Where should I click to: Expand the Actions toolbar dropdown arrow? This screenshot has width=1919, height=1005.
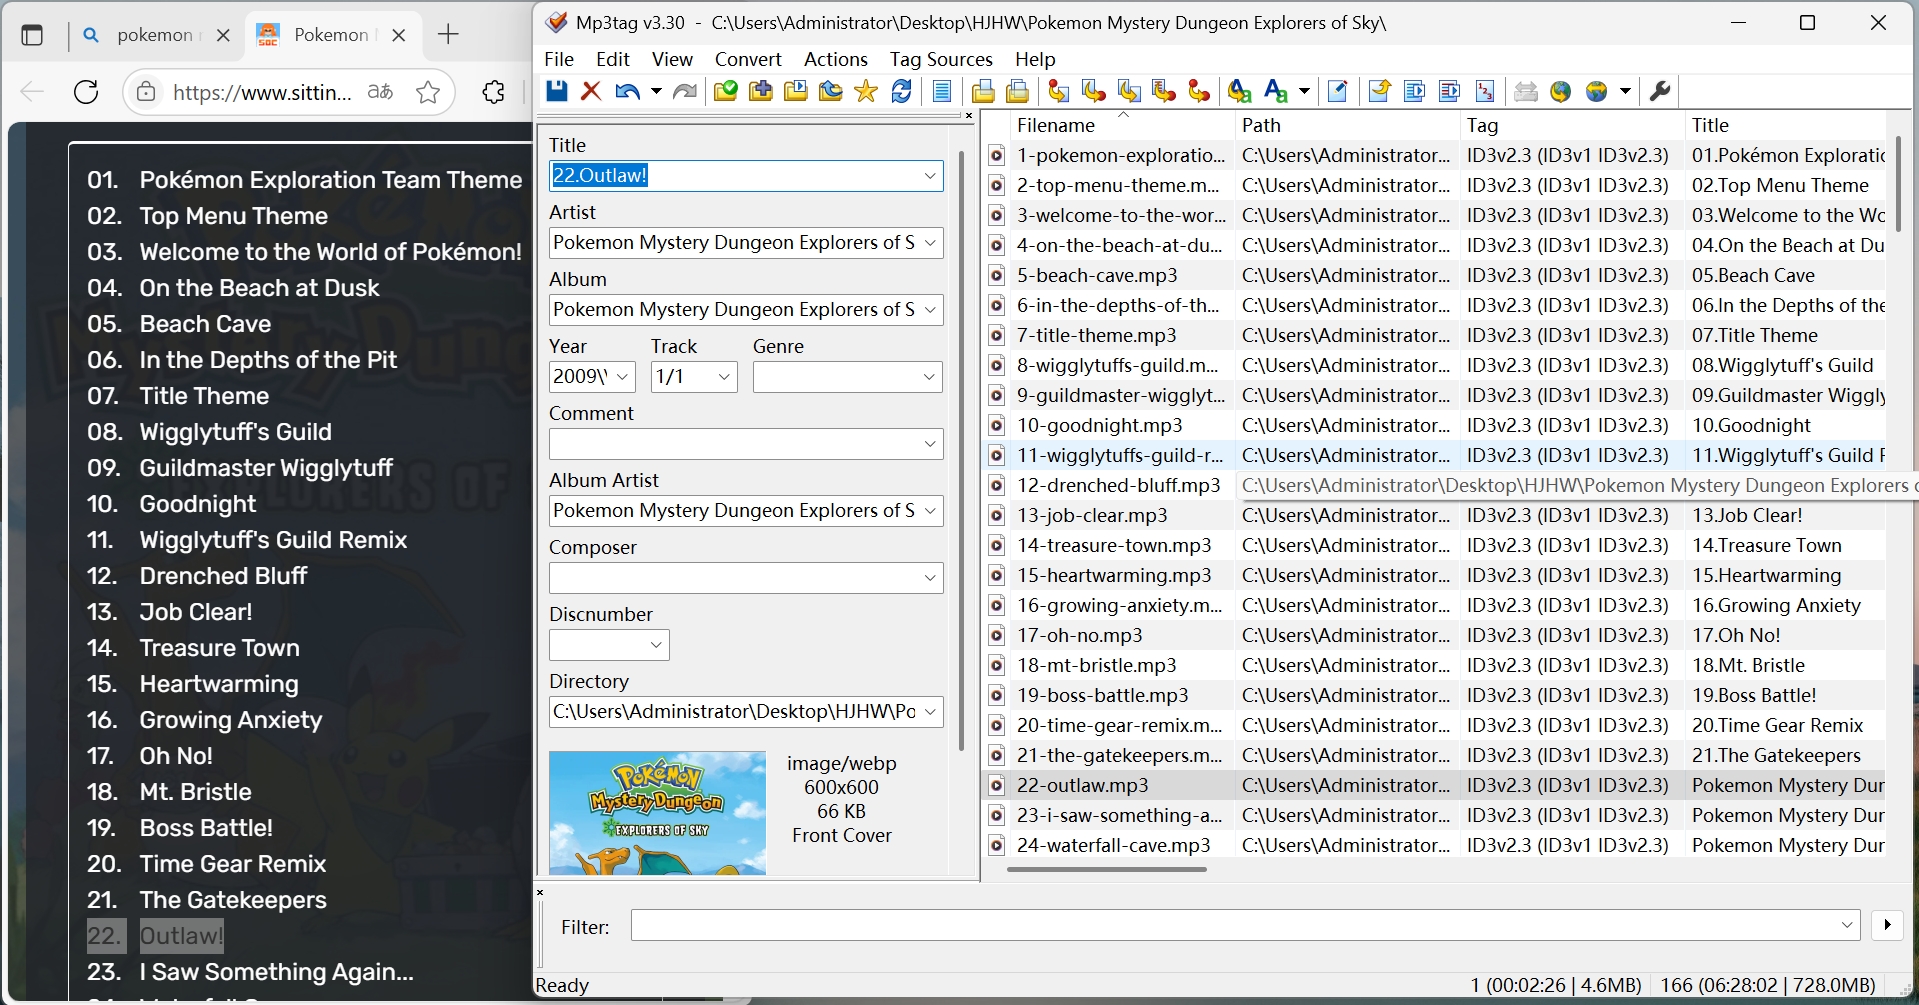pos(1304,91)
